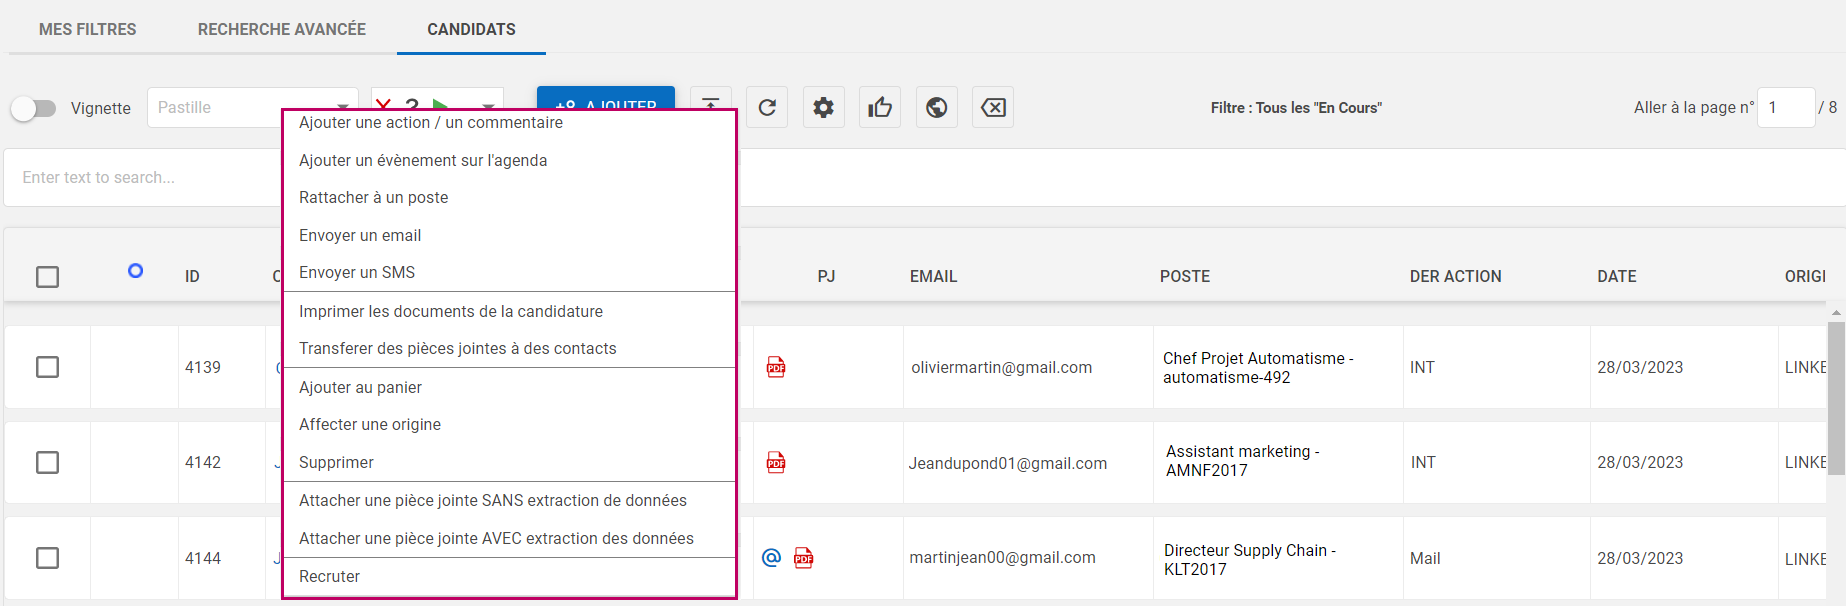Click the "Aller à la page n°" input field
Viewport: 1846px width, 606px height.
[x=1784, y=108]
